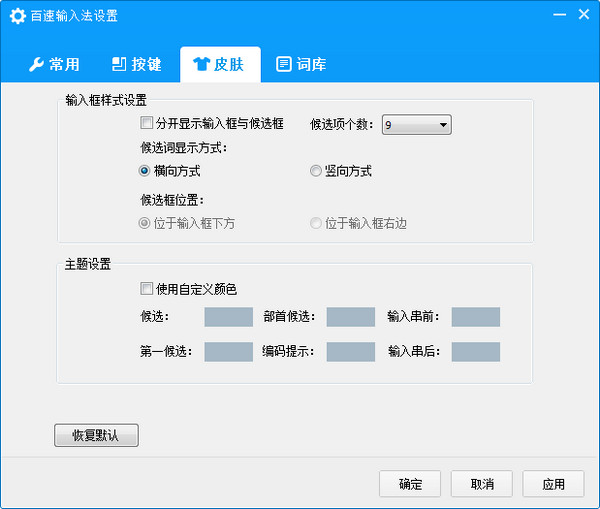Viewport: 600px width, 509px height.
Task: Check 使用自定义颜色 option
Action: click(147, 290)
